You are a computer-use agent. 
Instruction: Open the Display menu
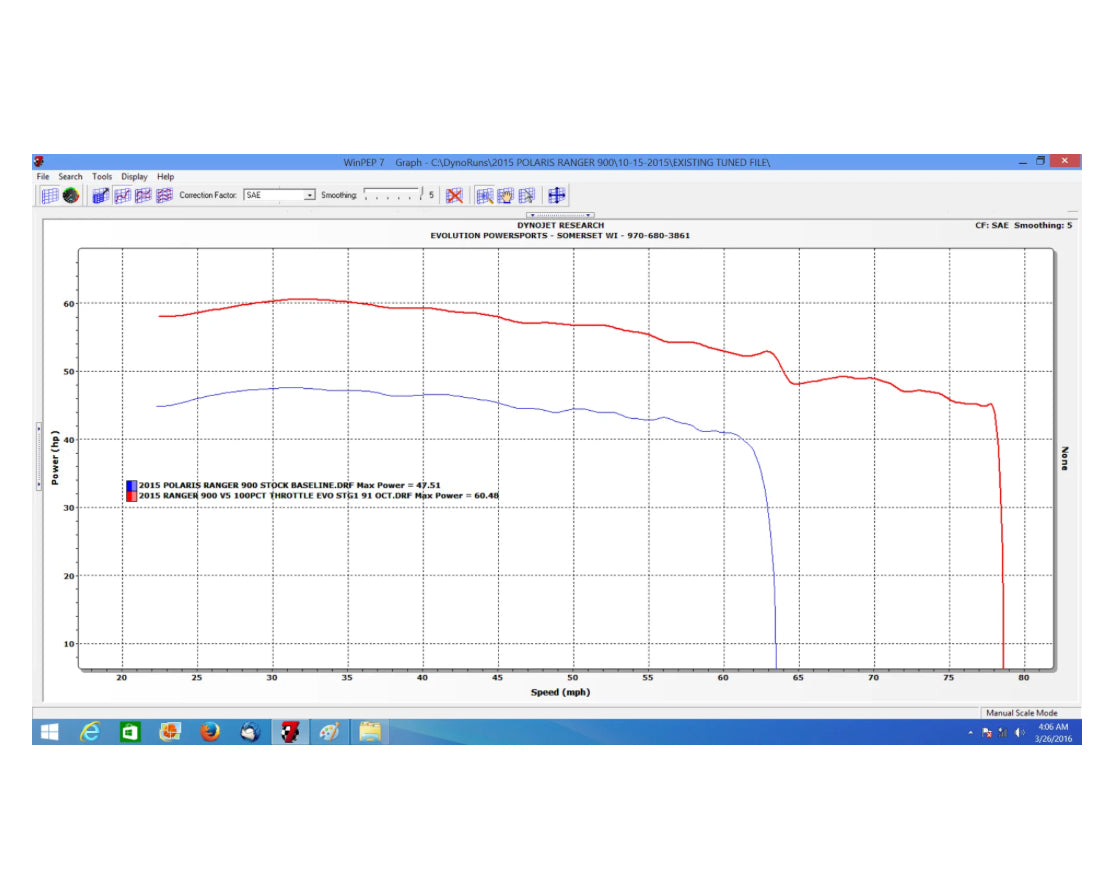click(x=135, y=177)
